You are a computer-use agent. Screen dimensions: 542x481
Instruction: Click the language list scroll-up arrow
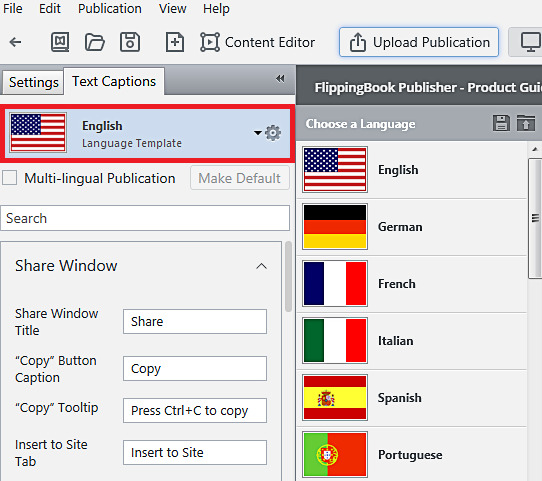(x=535, y=149)
